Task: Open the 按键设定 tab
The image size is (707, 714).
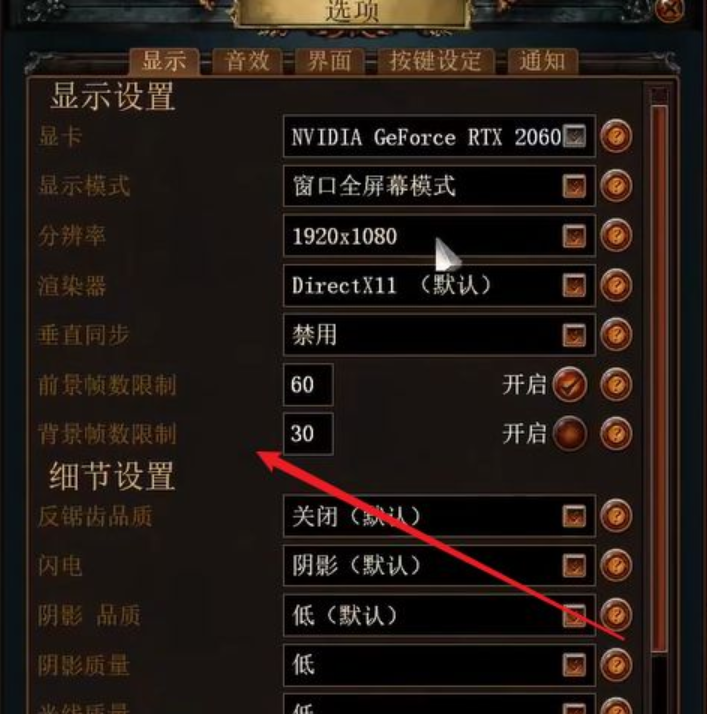Action: 436,61
